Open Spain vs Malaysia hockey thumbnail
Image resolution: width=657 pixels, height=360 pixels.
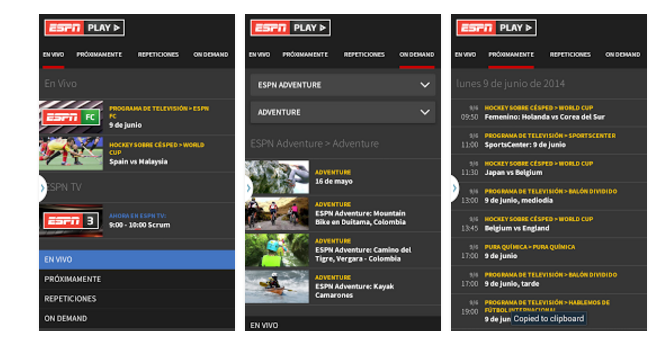[71, 153]
